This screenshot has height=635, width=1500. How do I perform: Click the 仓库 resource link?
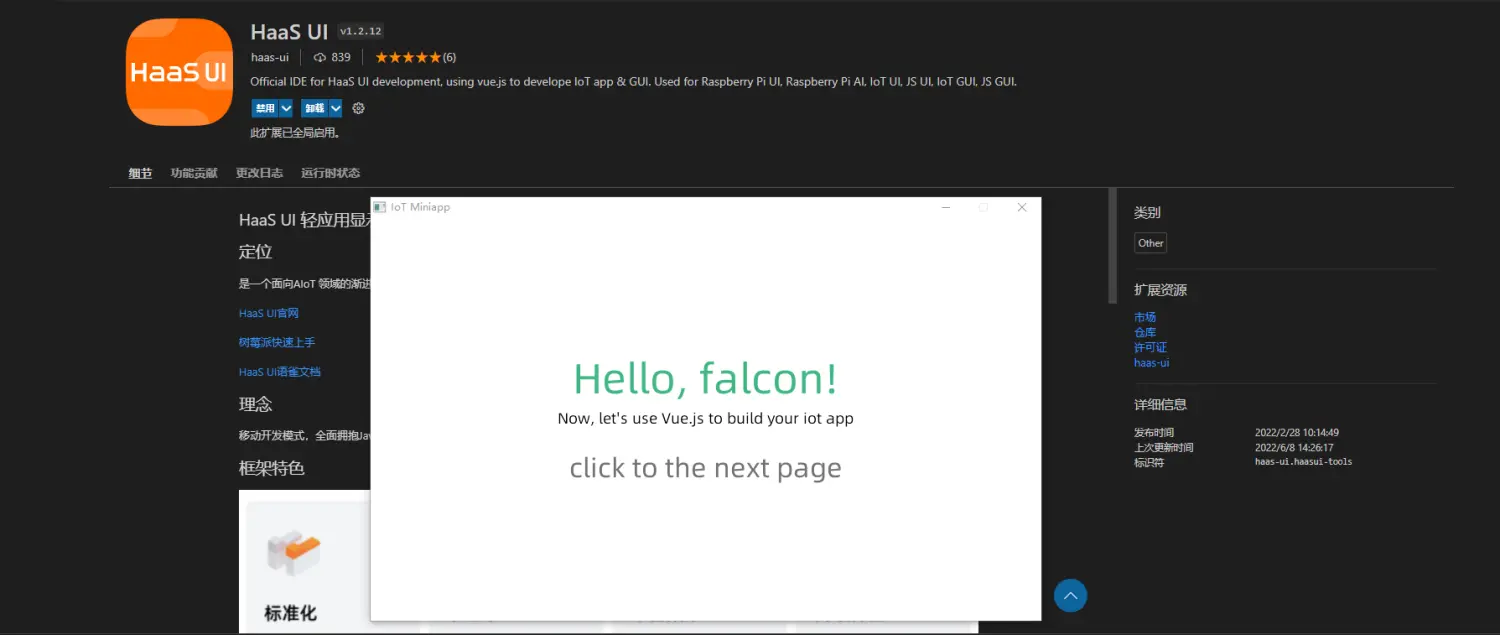(1145, 332)
